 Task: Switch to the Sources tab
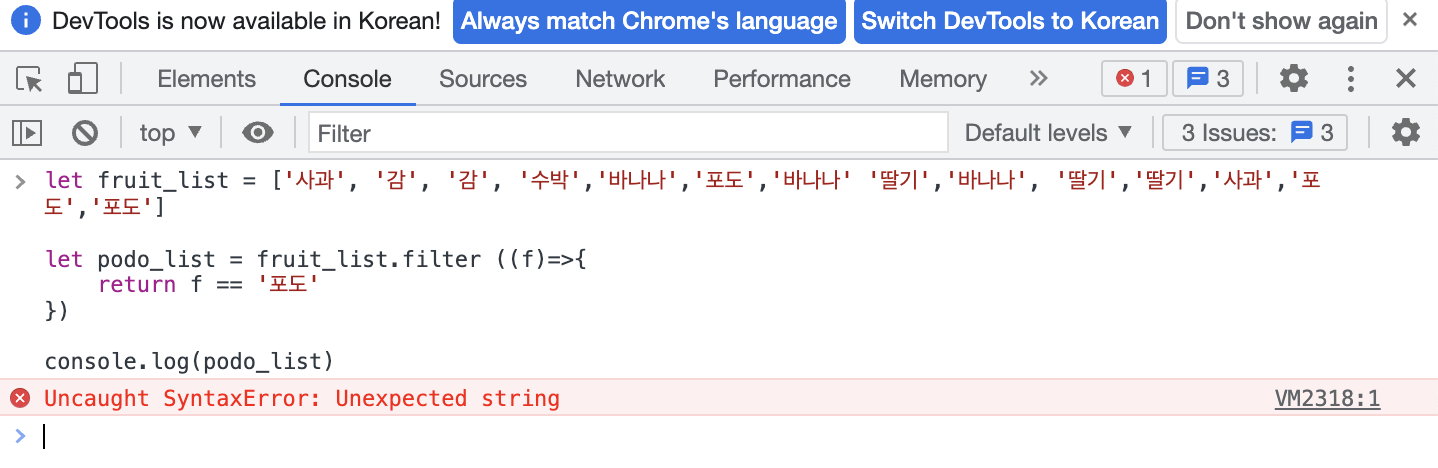(x=483, y=79)
